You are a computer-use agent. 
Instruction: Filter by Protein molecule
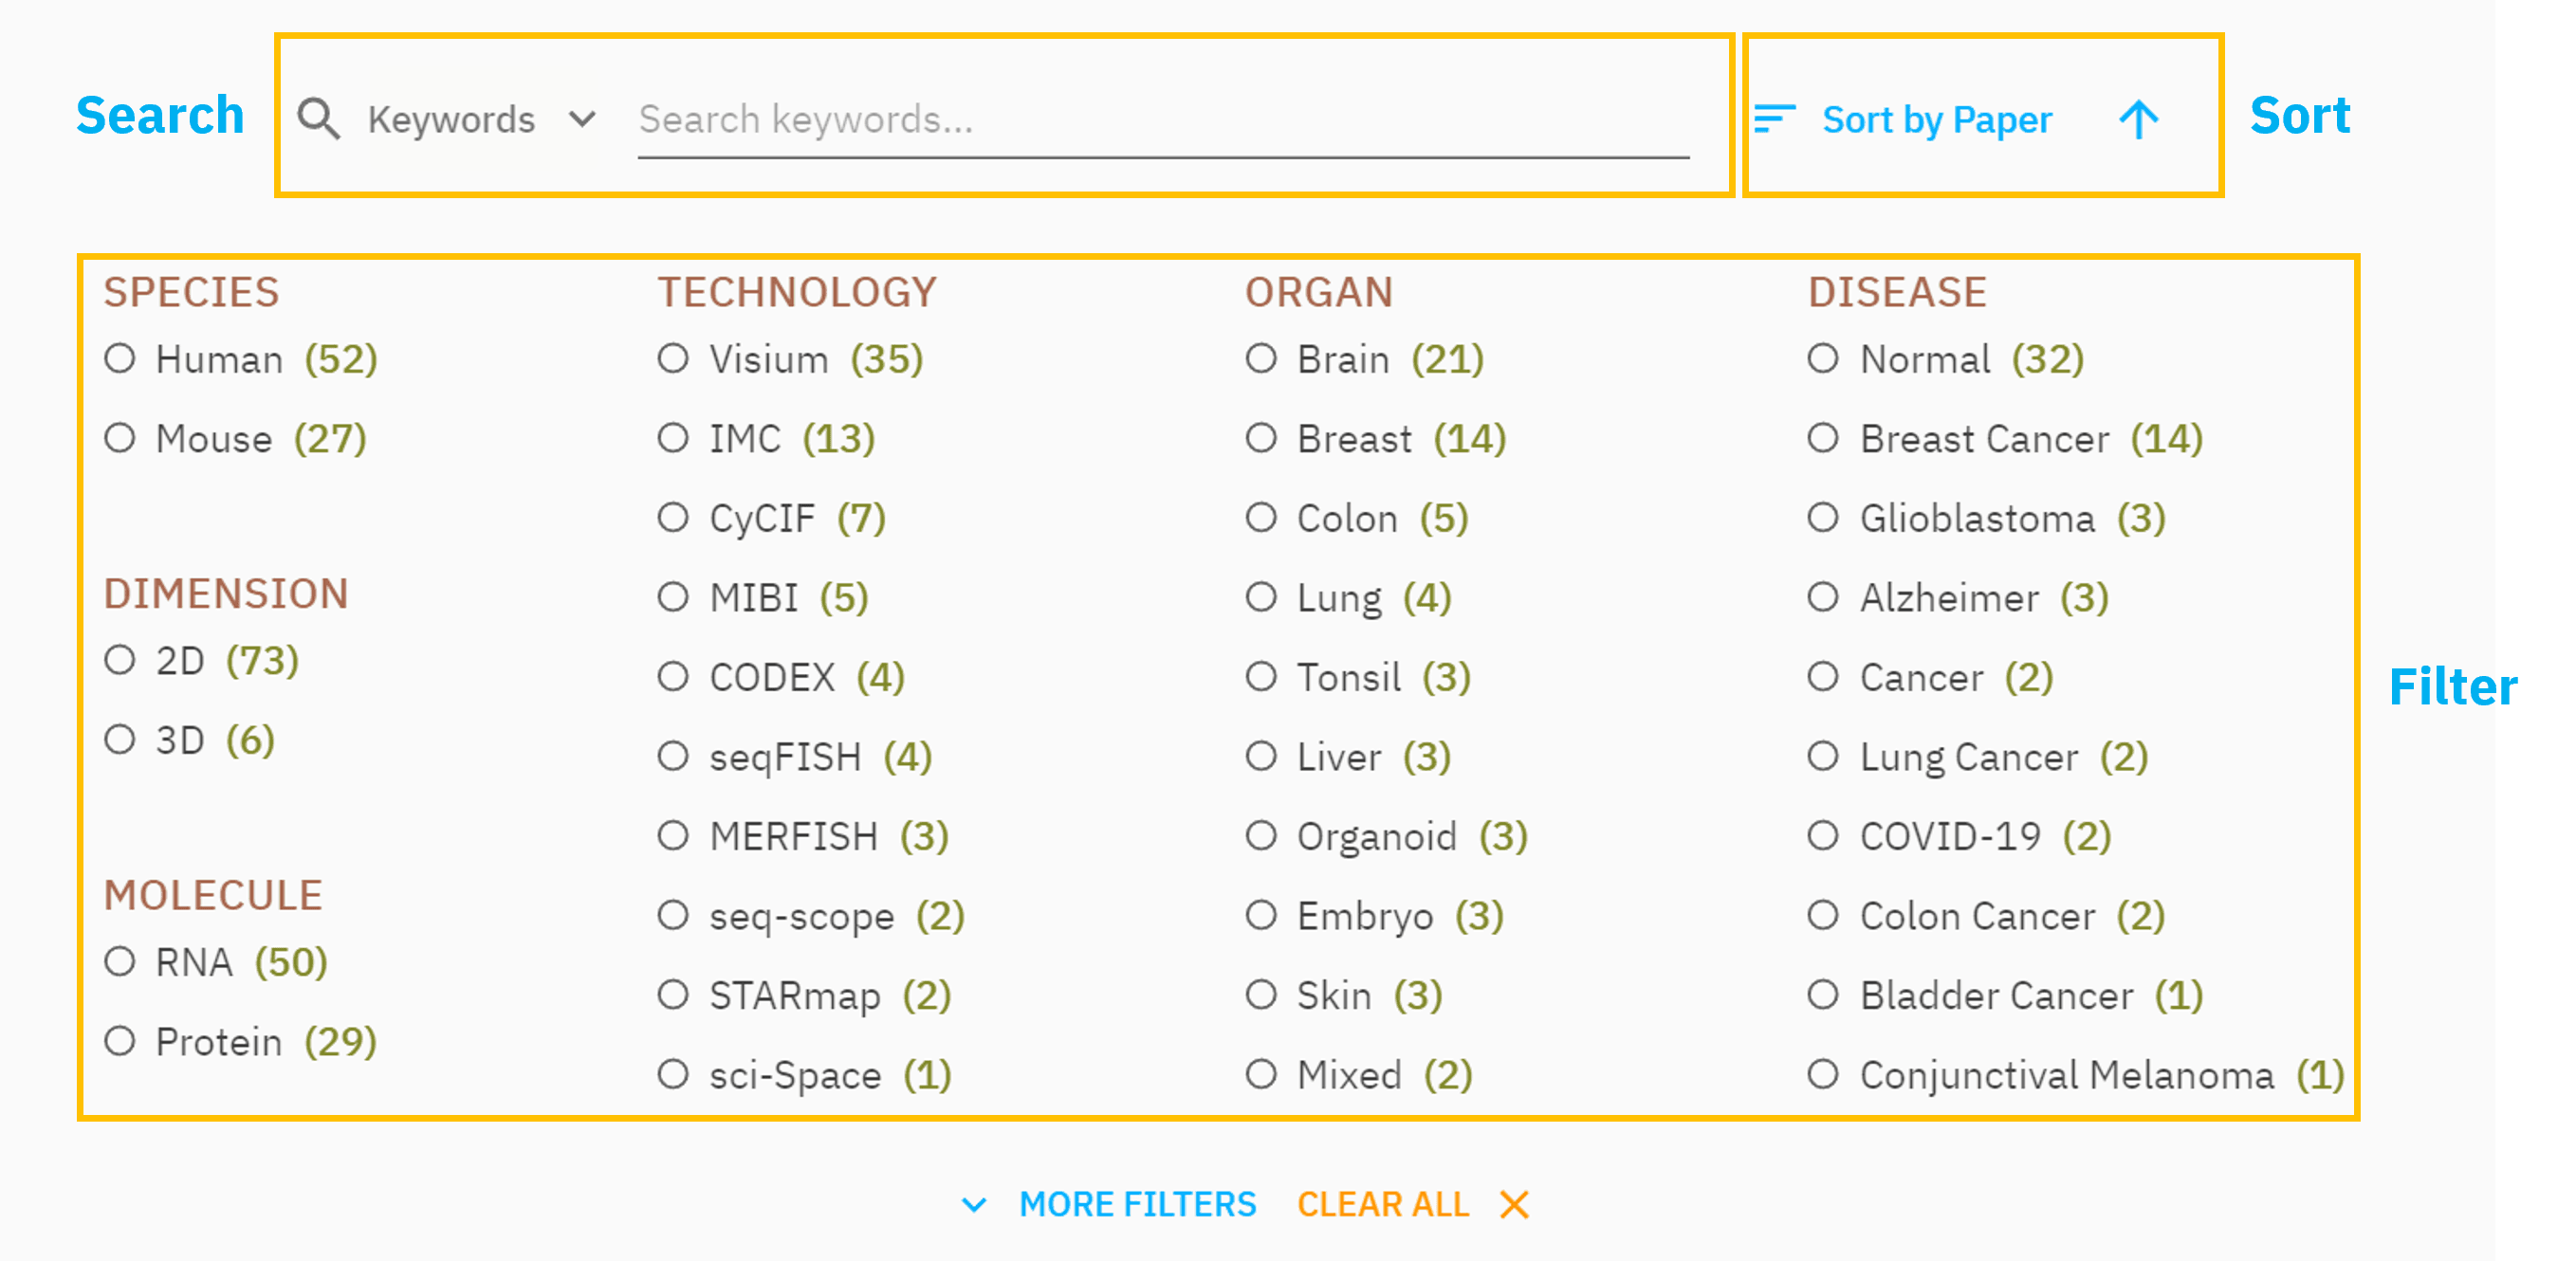tap(120, 1041)
